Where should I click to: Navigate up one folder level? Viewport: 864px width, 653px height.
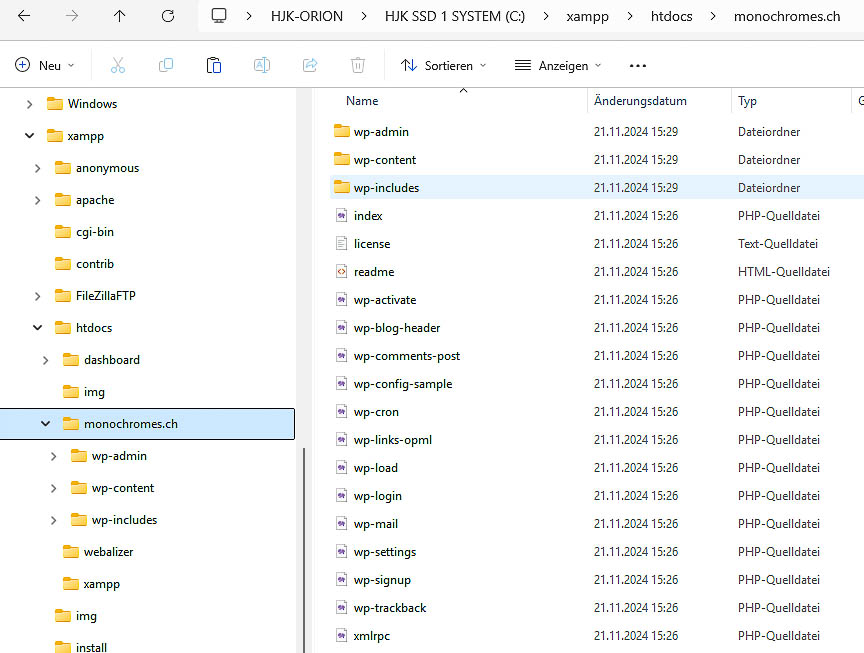click(x=119, y=16)
